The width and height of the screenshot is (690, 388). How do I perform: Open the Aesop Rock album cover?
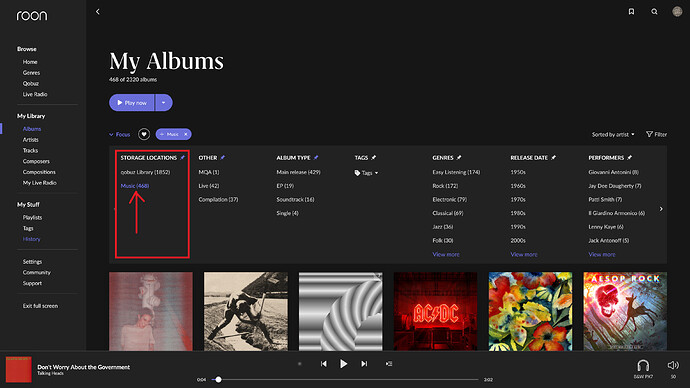point(625,311)
